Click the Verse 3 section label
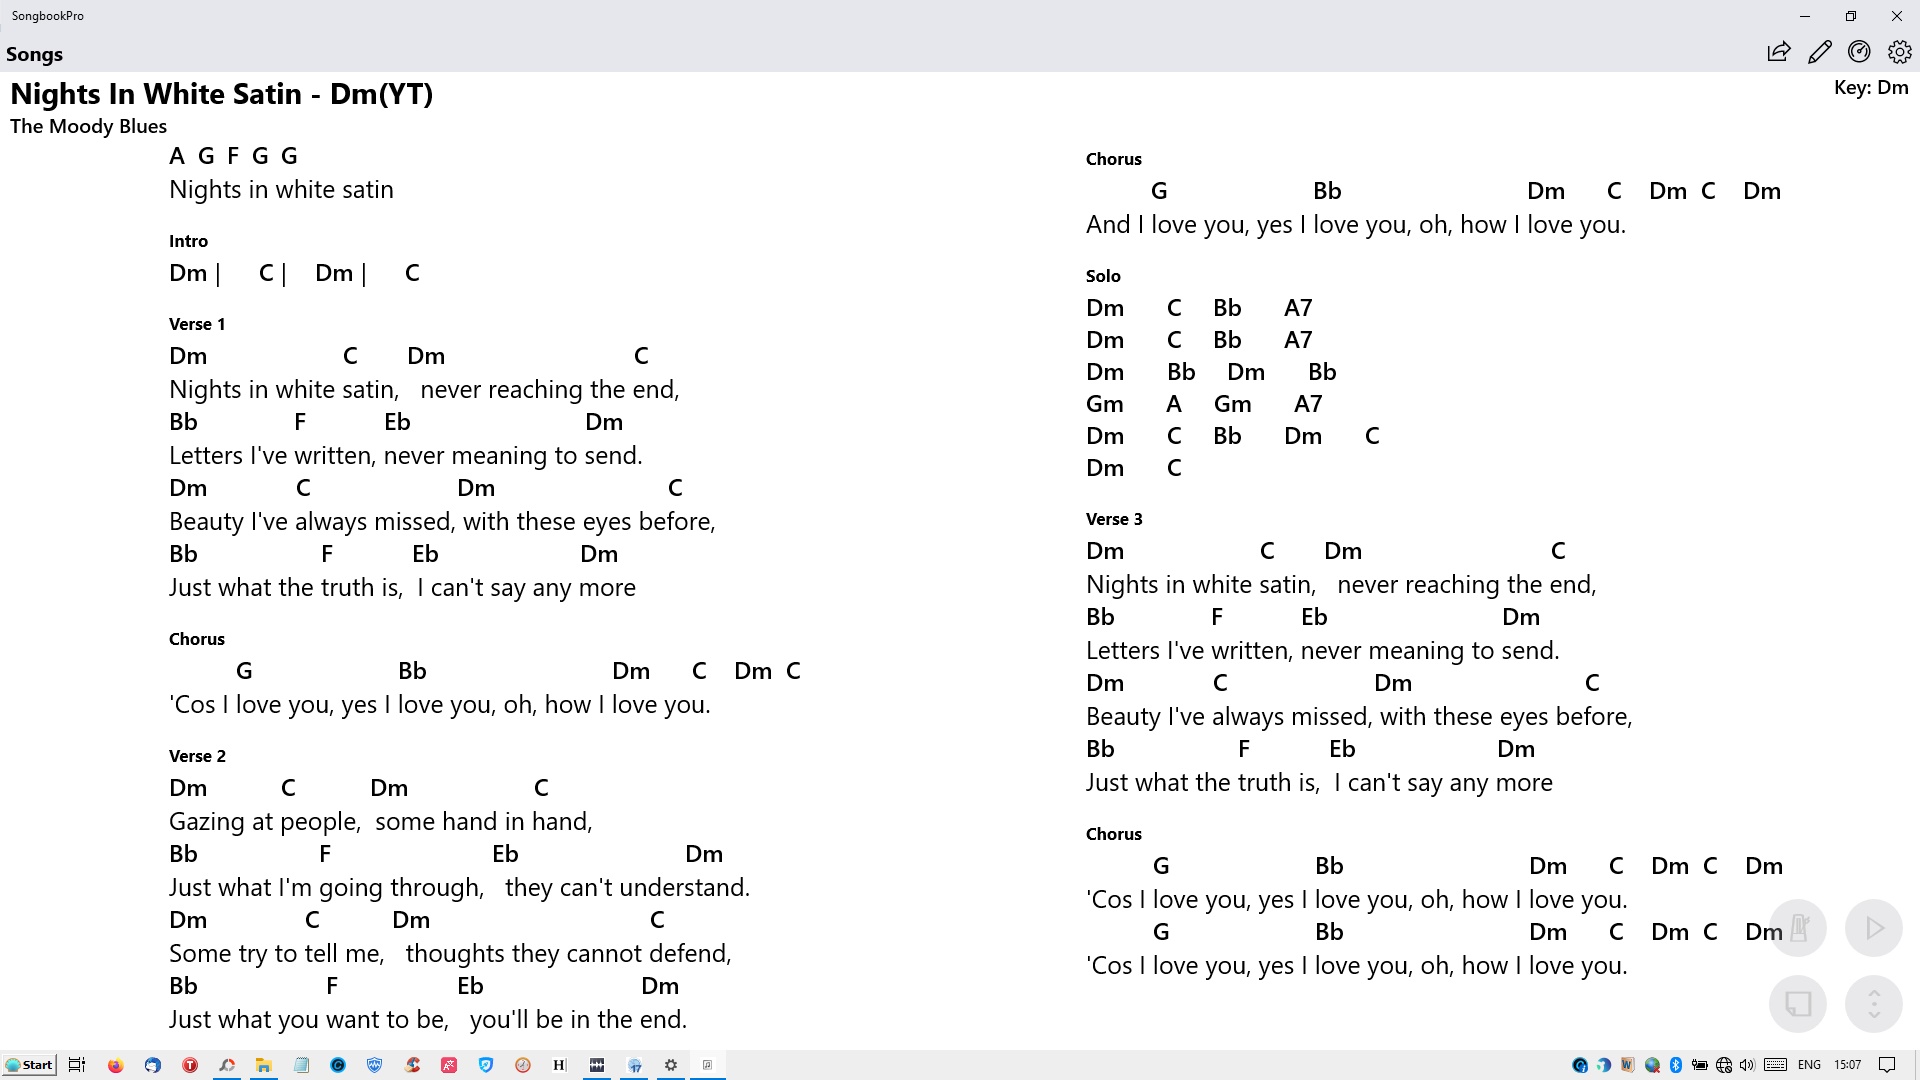The height and width of the screenshot is (1080, 1920). click(x=1114, y=519)
